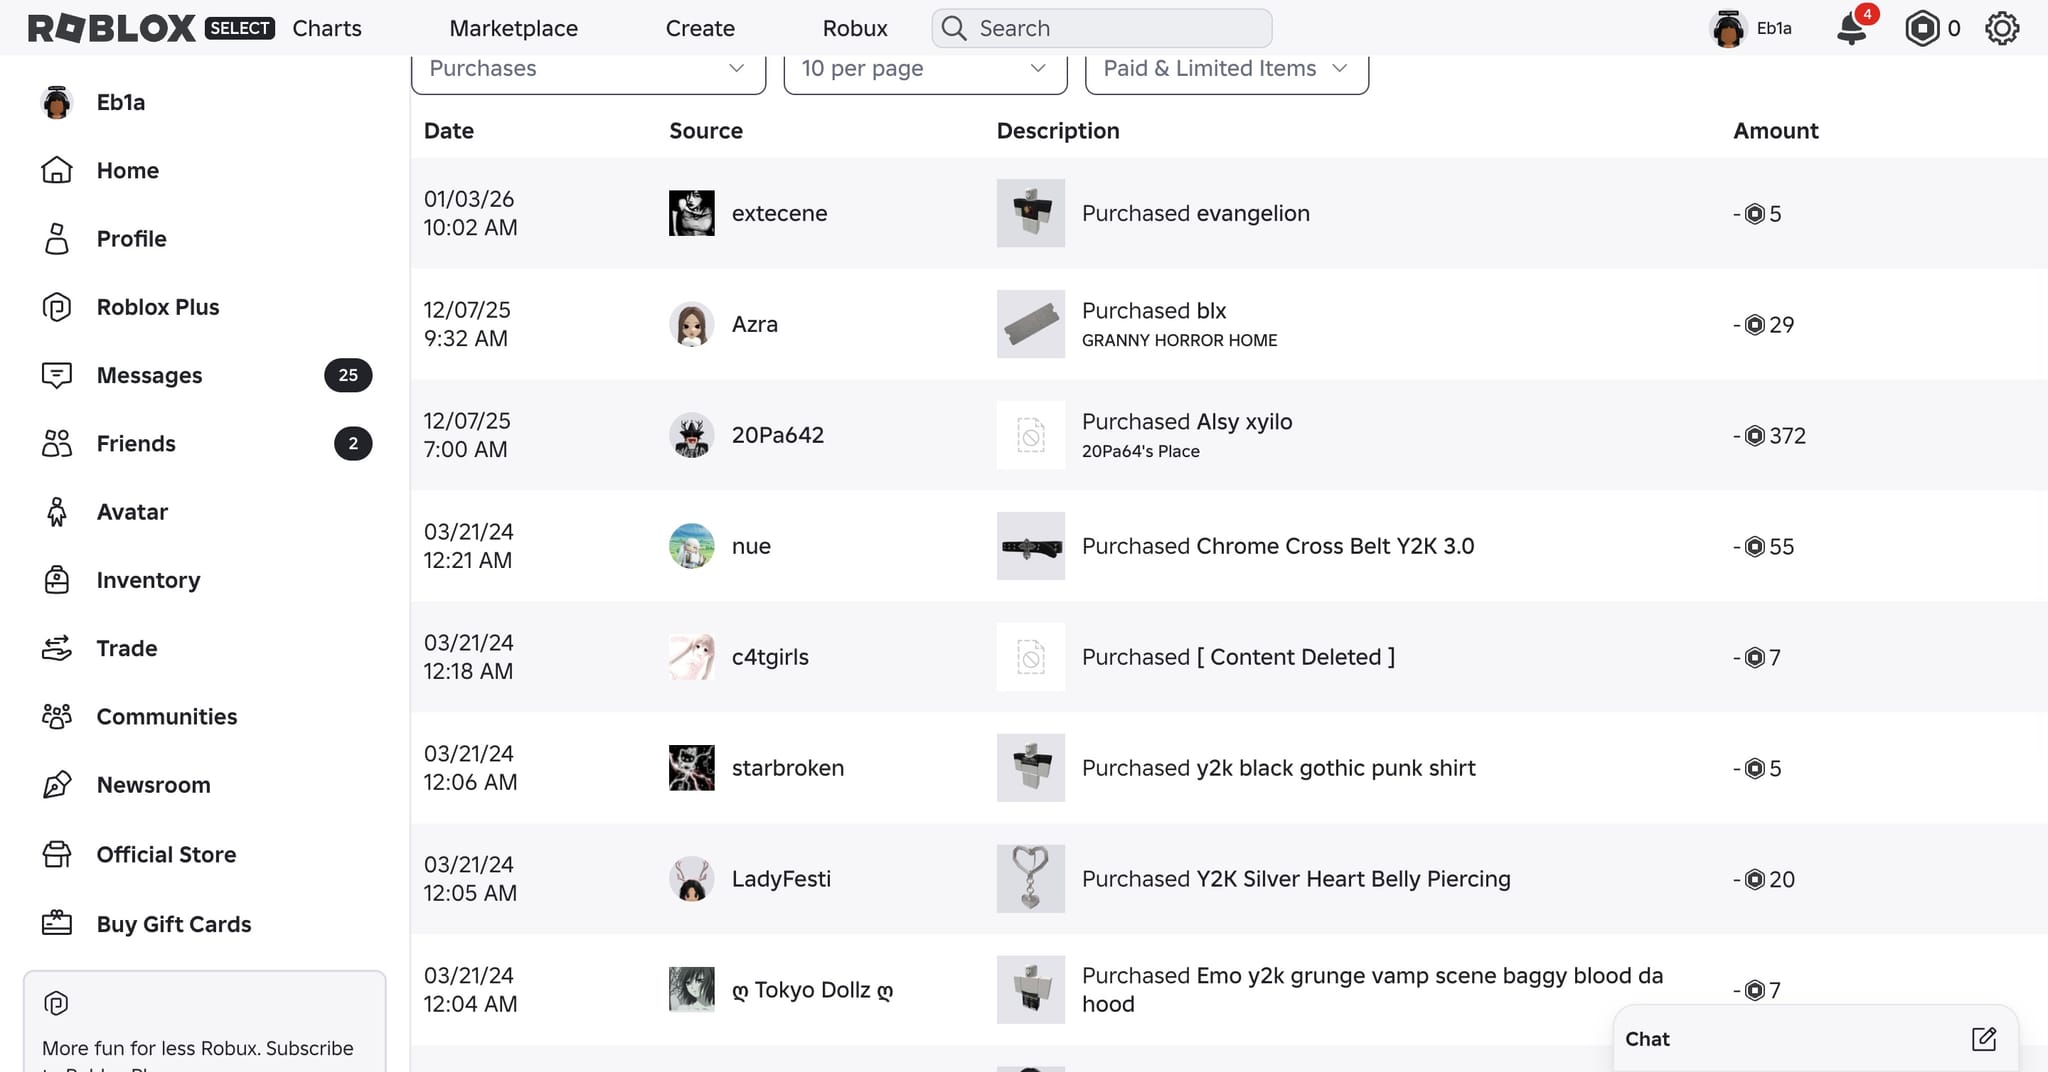Open the starbroken seller profile
Screen dimensions: 2048x1072
pyautogui.click(x=787, y=768)
